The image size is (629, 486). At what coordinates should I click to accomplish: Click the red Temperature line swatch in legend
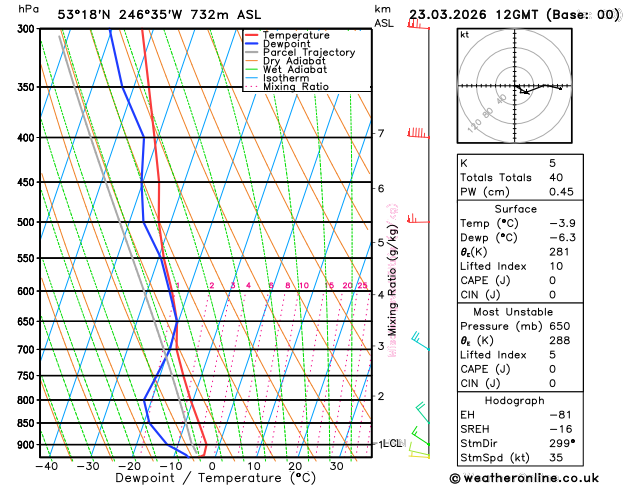pos(252,35)
